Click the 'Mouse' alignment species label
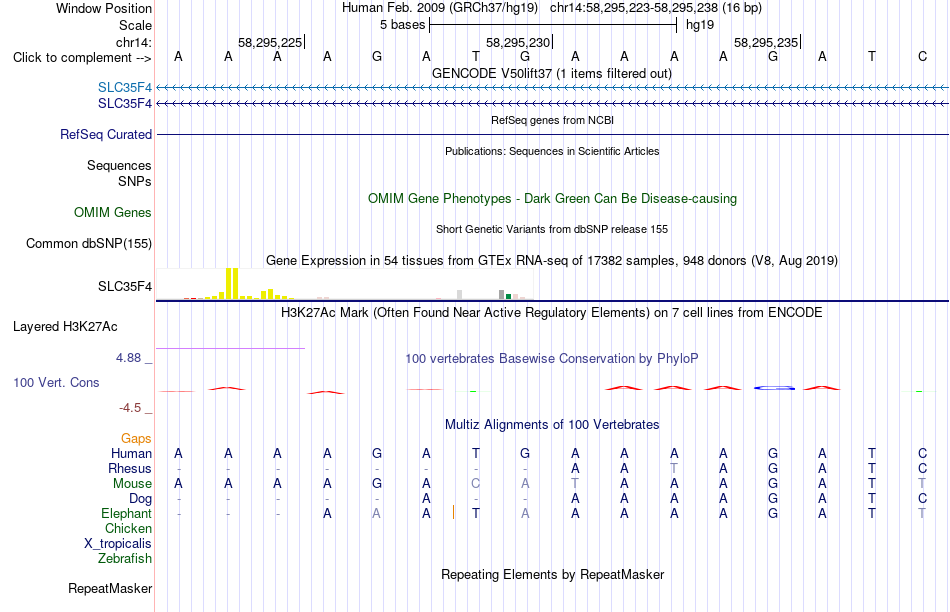This screenshot has height=612, width=950. point(132,484)
